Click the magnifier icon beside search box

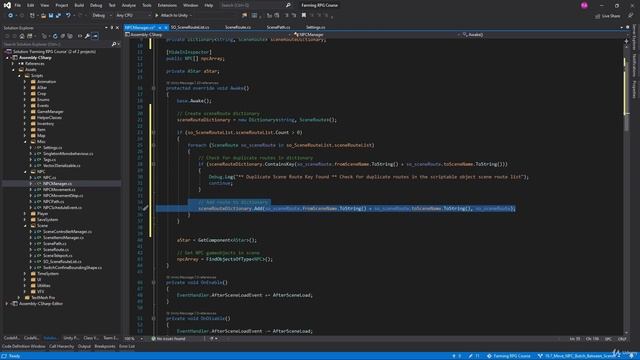click(x=288, y=5)
